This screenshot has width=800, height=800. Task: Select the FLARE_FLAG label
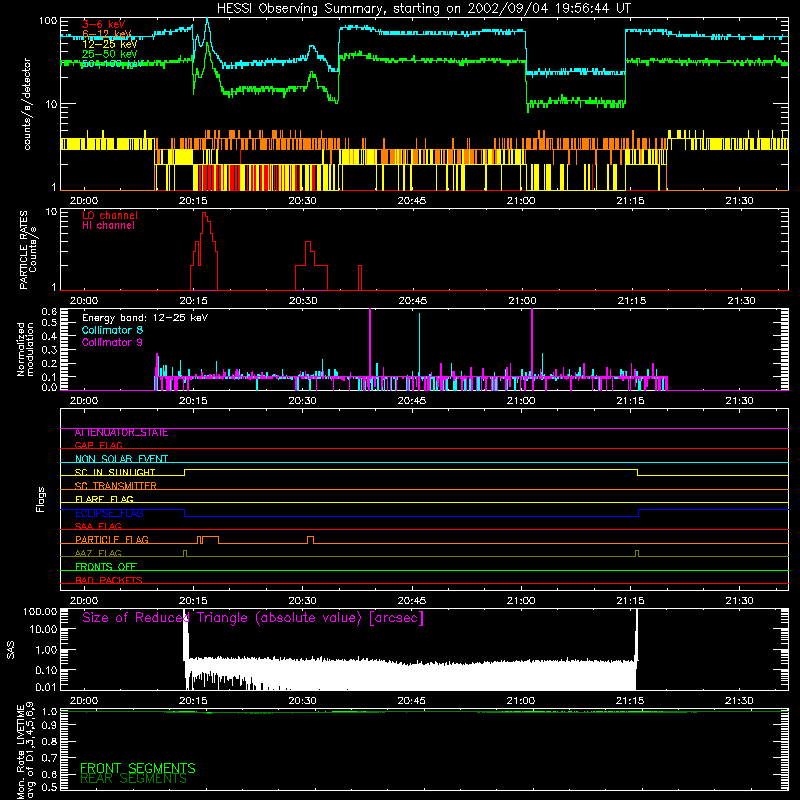click(x=104, y=499)
